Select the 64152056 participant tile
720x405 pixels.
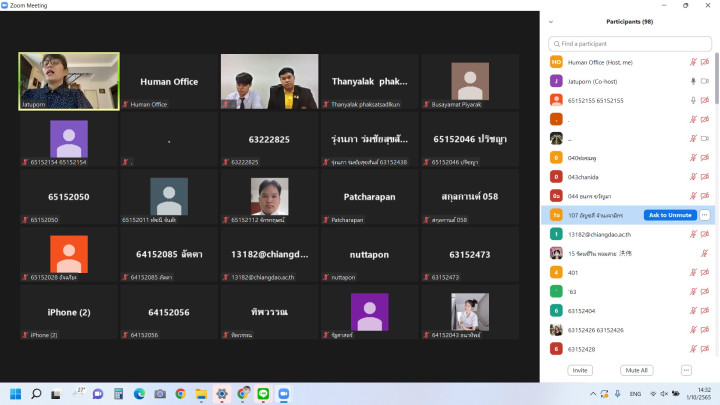coord(169,312)
